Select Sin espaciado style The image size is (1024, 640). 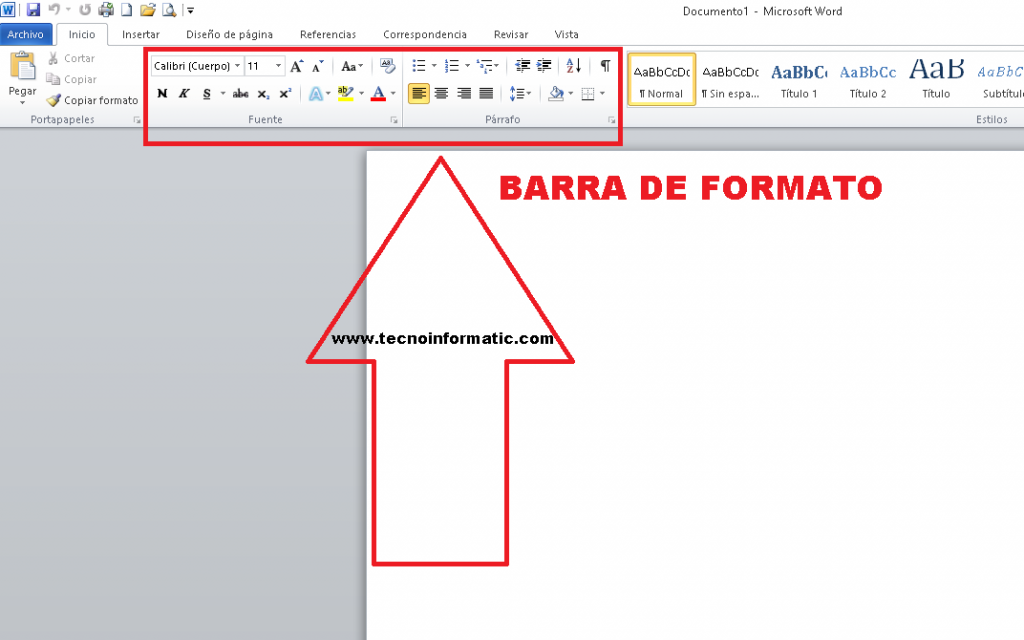point(730,79)
